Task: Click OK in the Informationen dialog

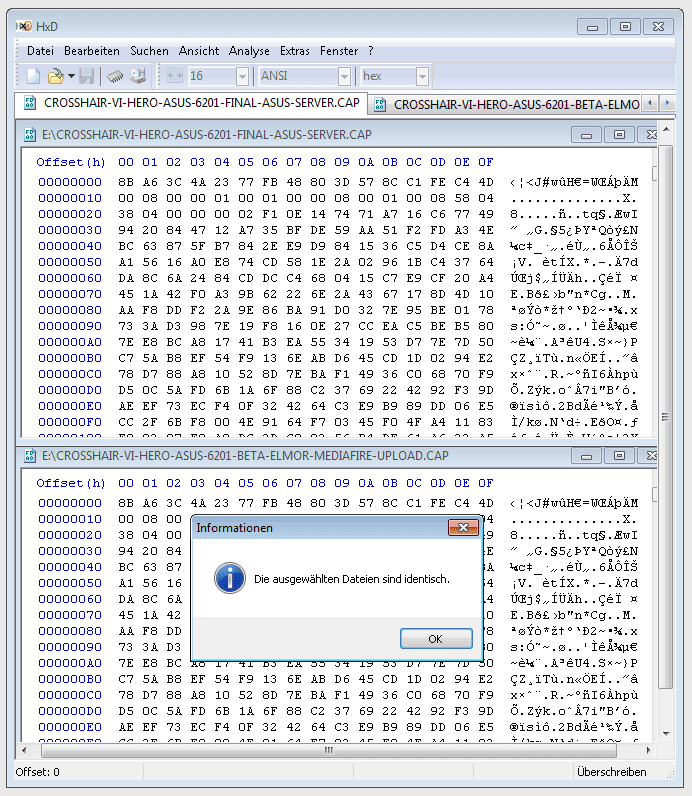Action: [436, 639]
